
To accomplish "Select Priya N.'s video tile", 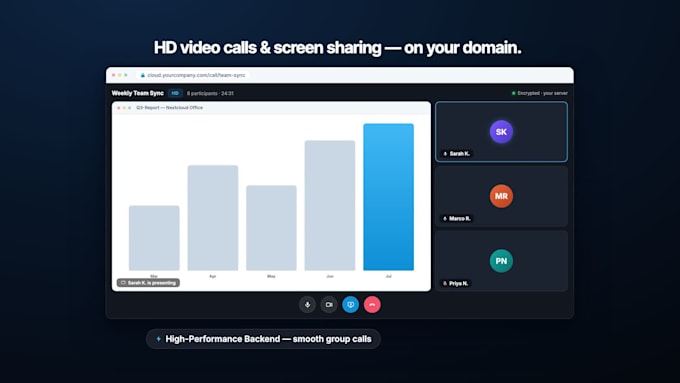I will [x=501, y=261].
